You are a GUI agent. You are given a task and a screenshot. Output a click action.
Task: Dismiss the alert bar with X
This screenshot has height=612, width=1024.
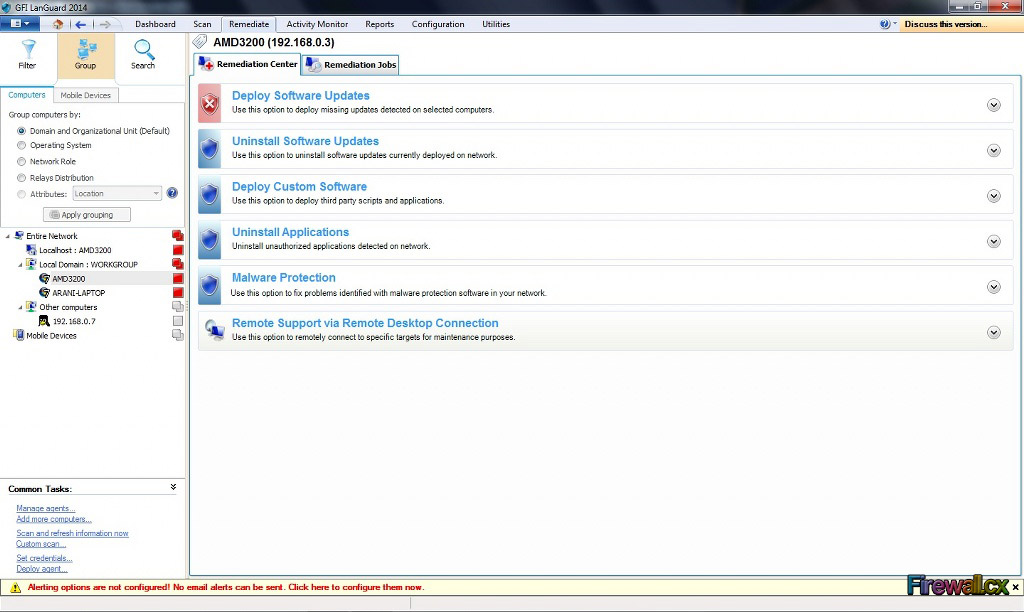click(1016, 587)
